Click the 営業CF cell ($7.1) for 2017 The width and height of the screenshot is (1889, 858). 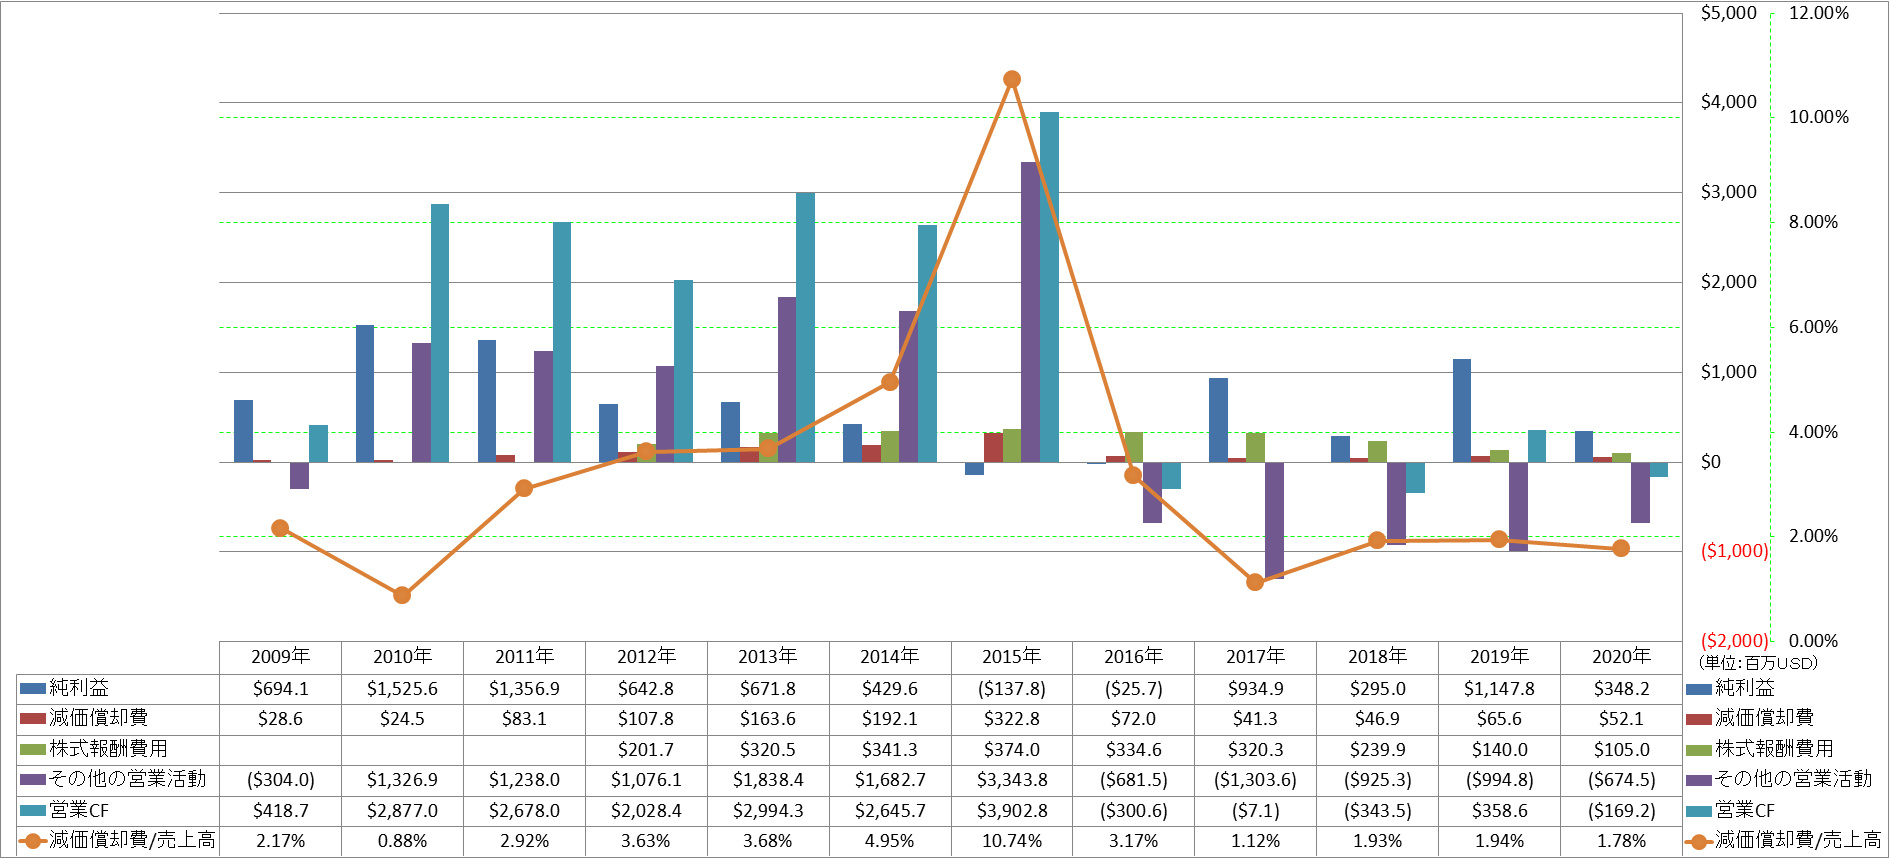click(1255, 811)
